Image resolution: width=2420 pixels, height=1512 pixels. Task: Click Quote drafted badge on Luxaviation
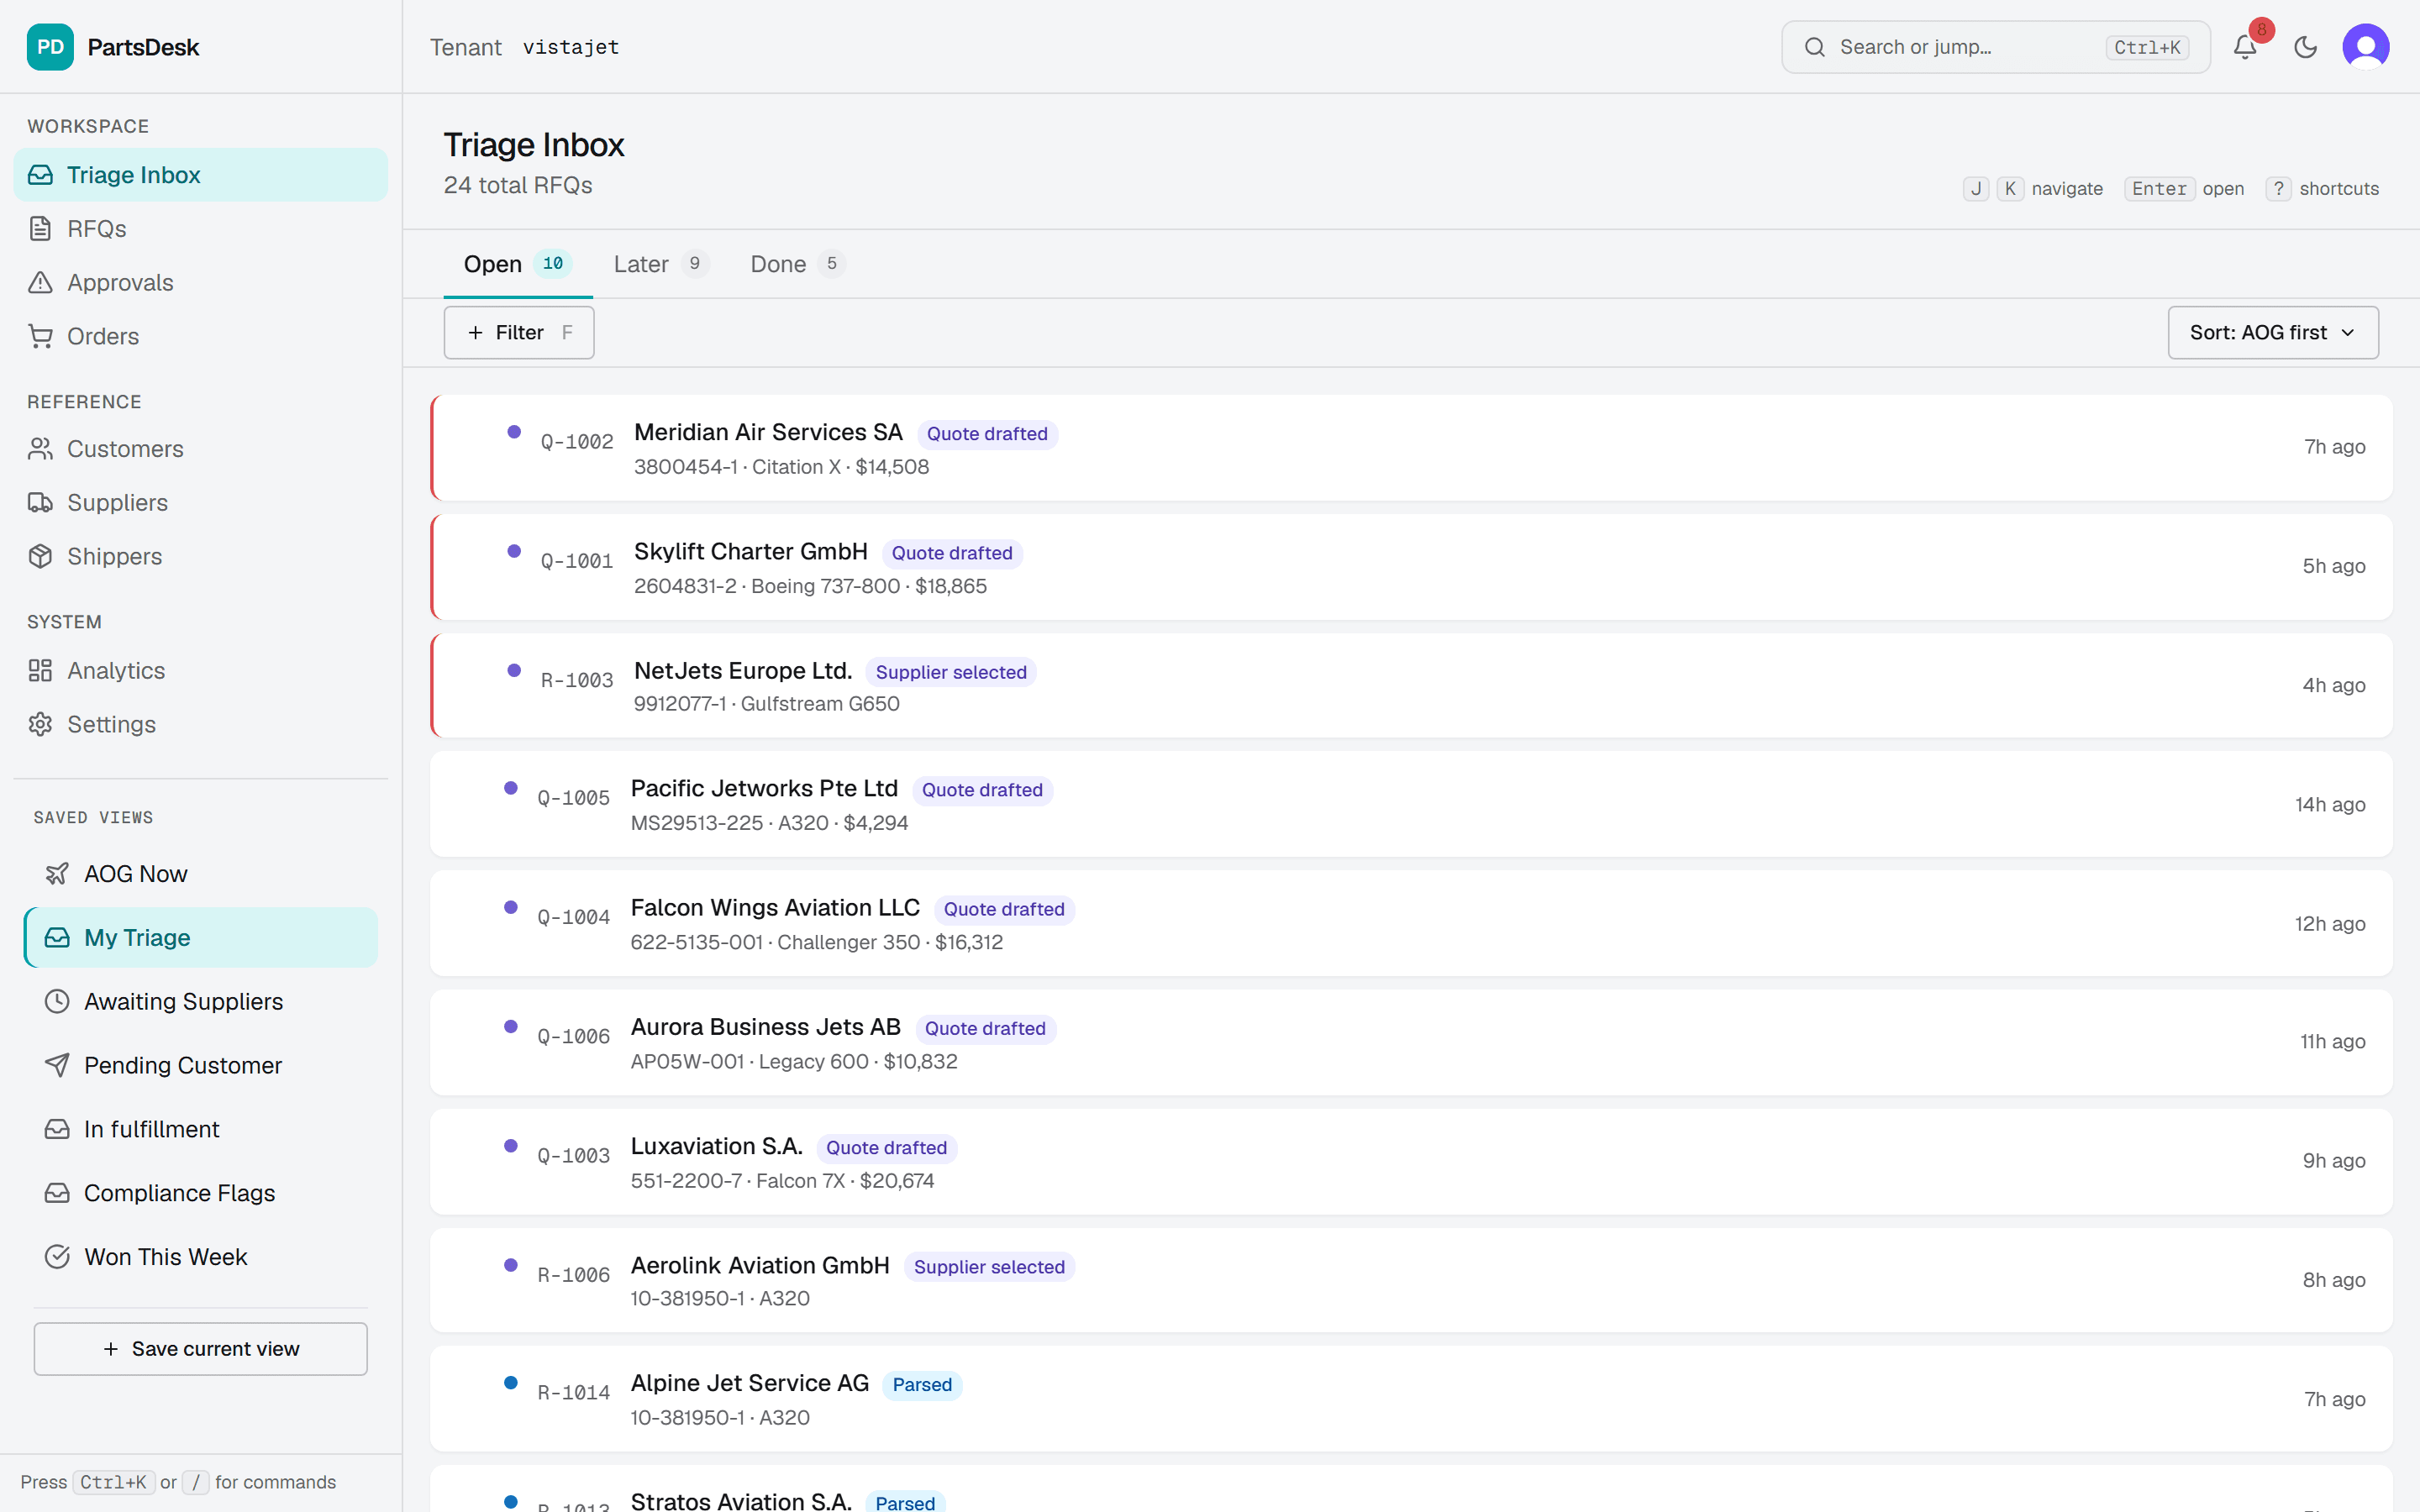(x=886, y=1148)
